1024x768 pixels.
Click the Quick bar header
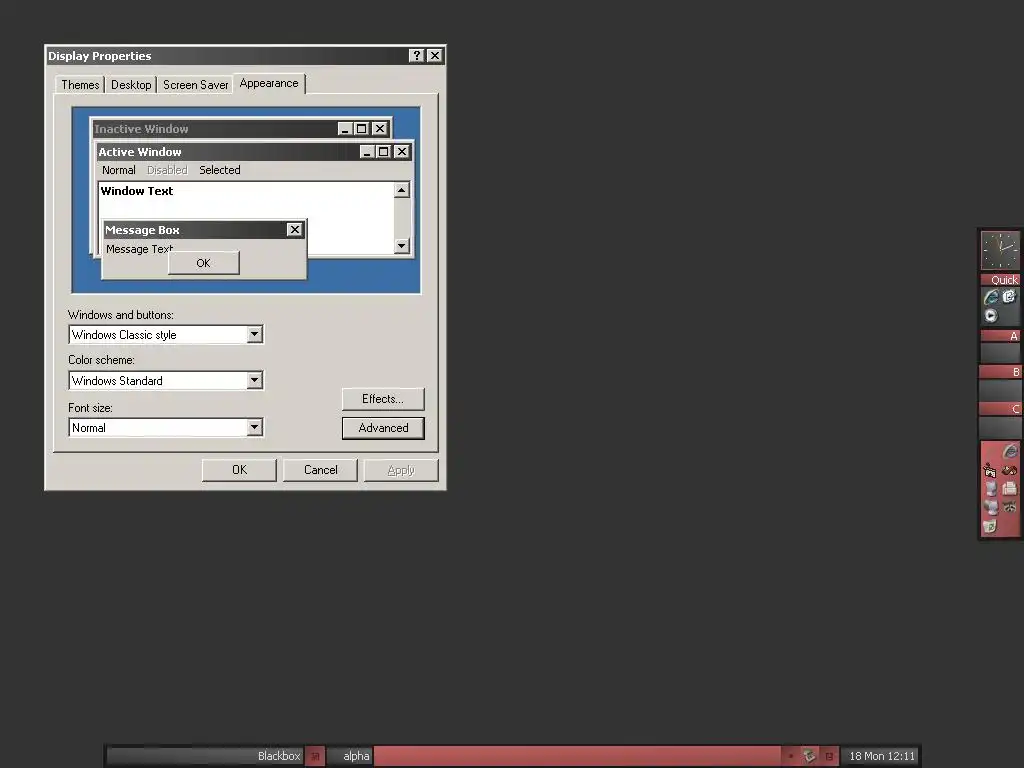[1000, 280]
